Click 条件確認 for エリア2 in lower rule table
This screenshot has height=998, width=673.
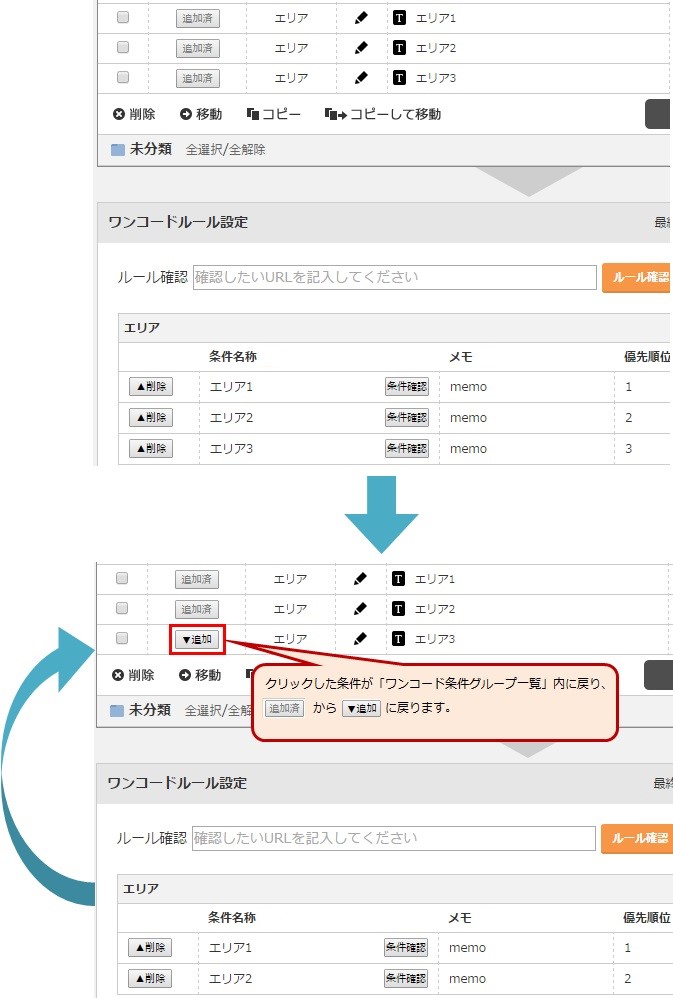tap(406, 978)
